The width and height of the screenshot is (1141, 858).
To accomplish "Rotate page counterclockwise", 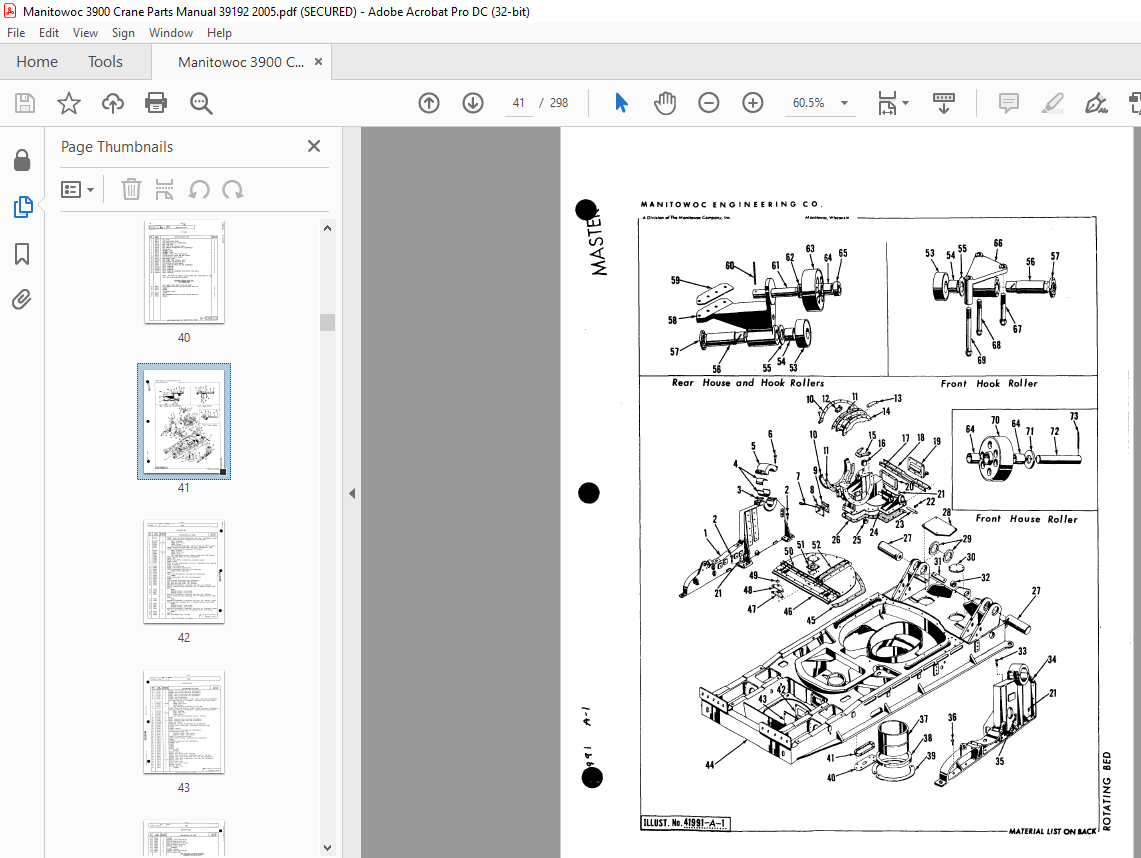I will coord(199,190).
